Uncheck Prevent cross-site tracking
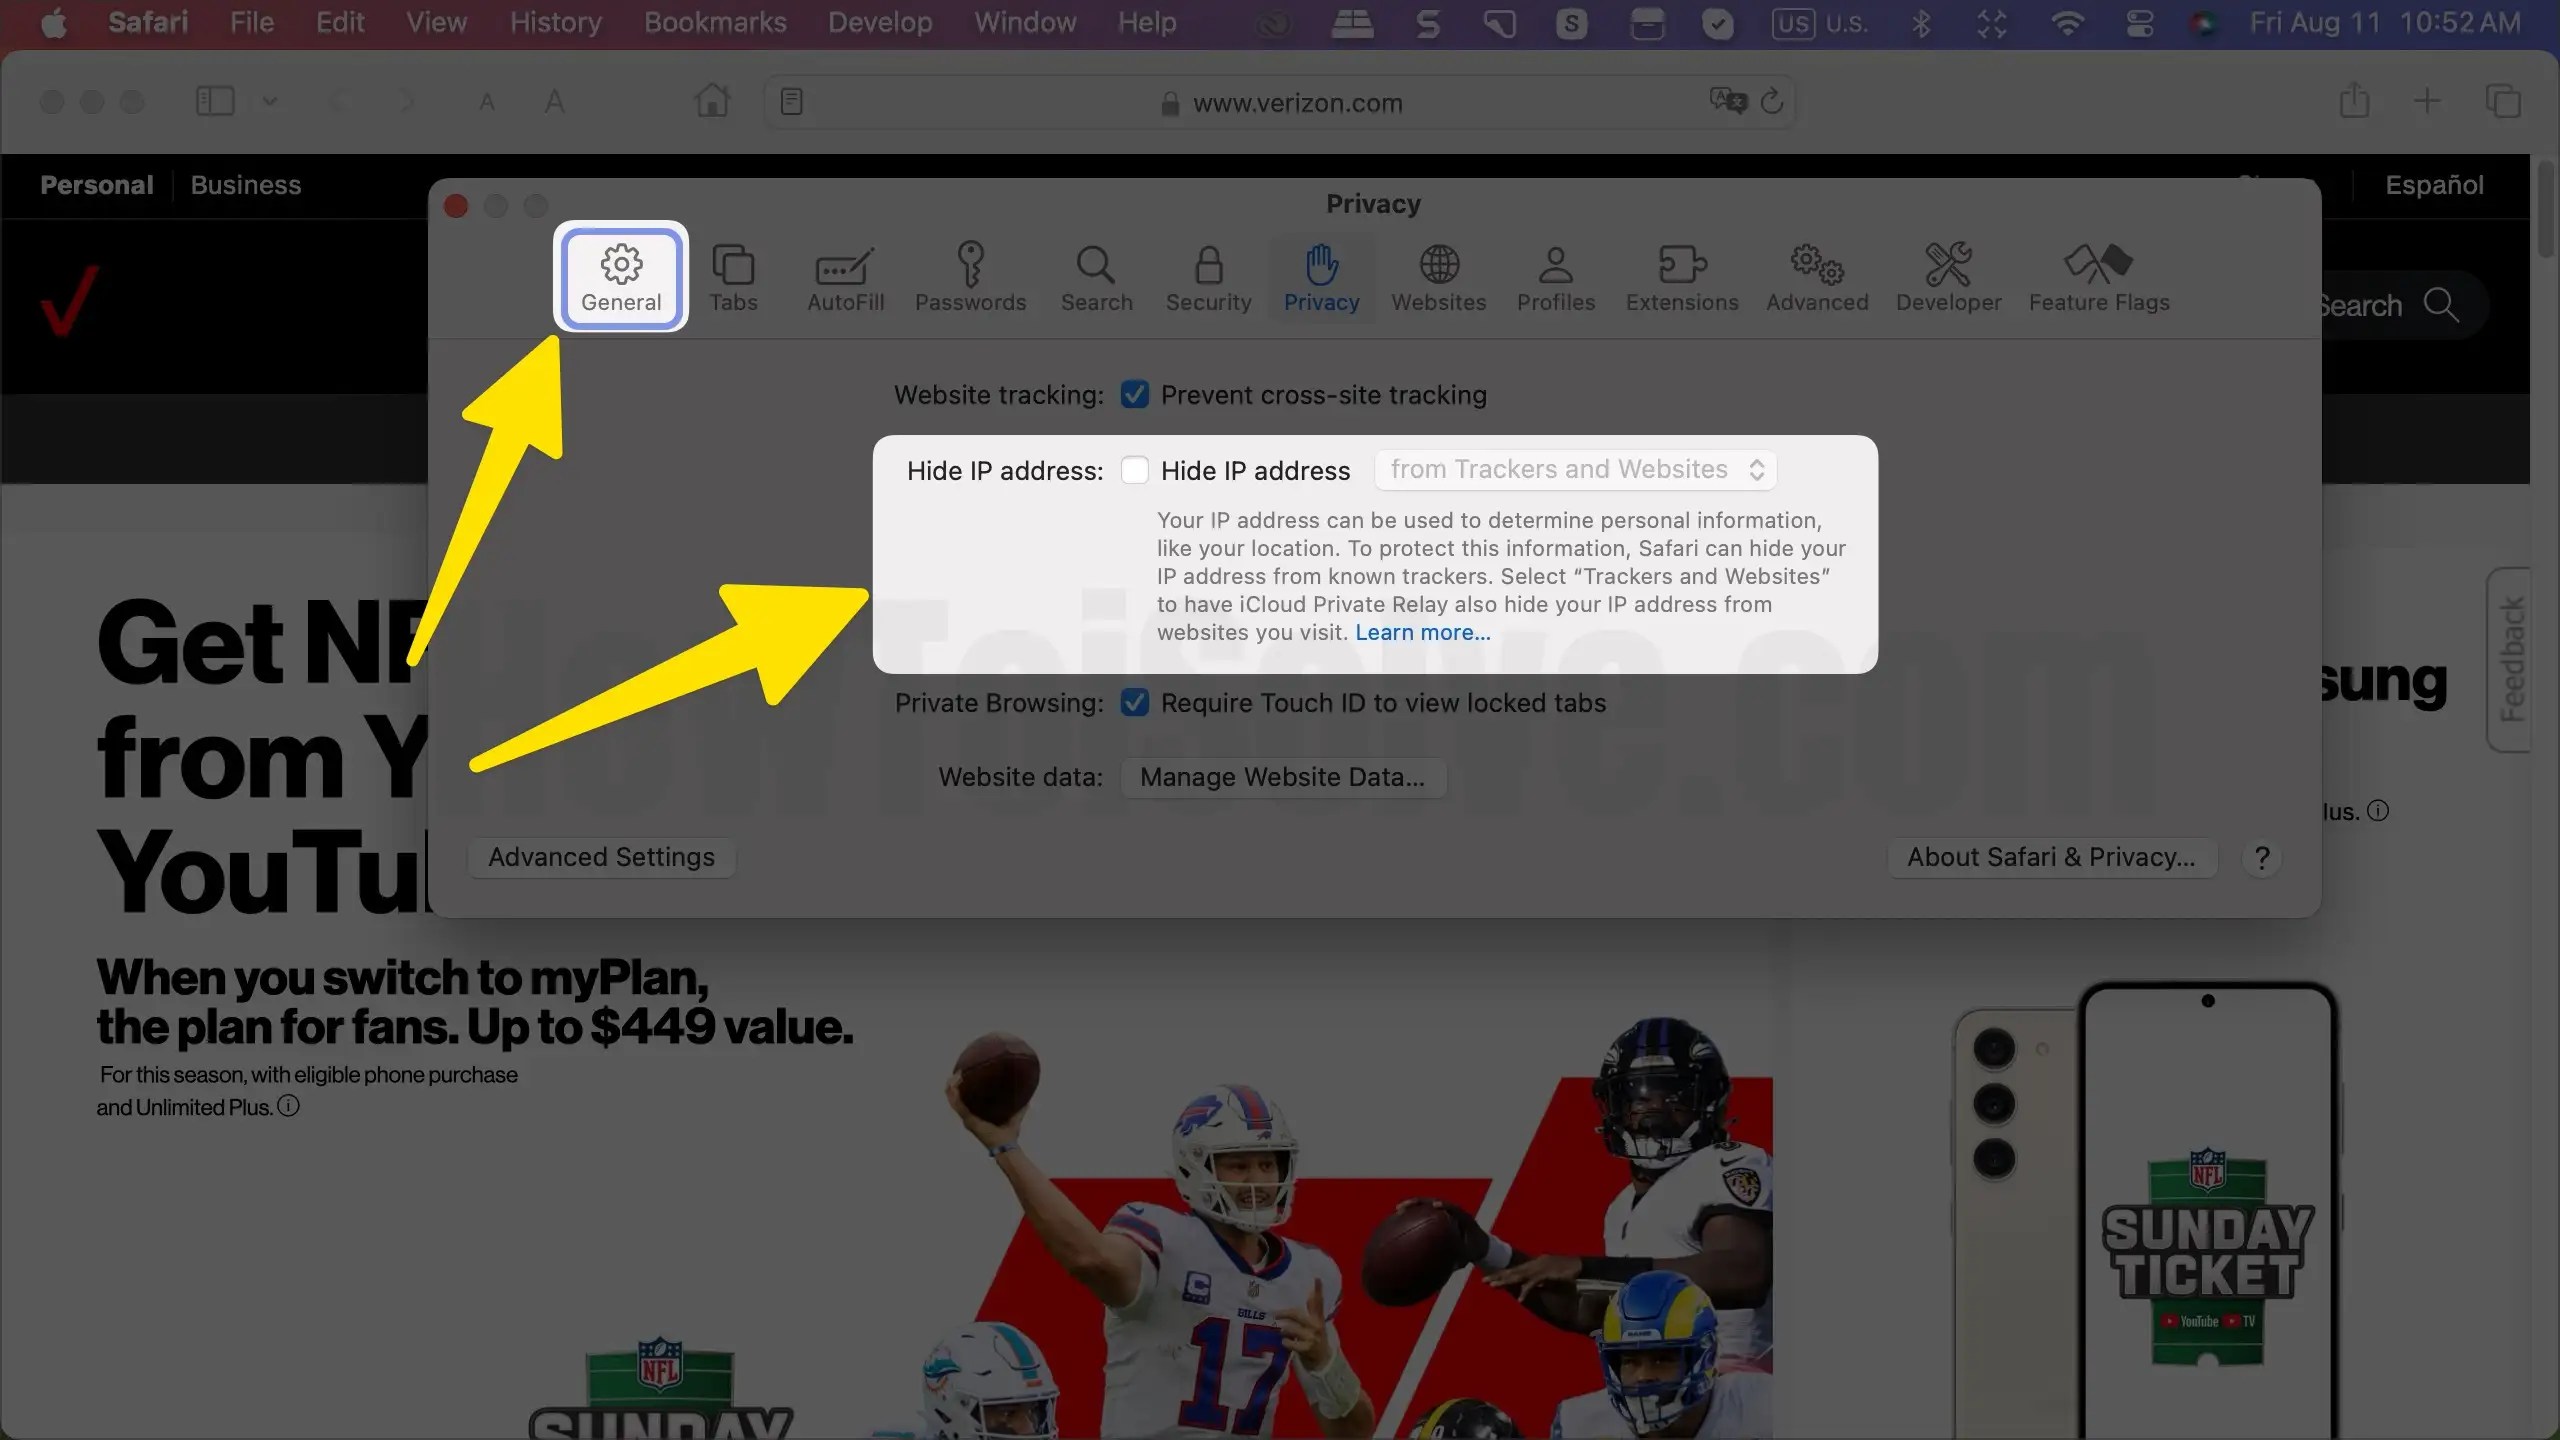Viewport: 2560px width, 1440px height. [x=1133, y=394]
